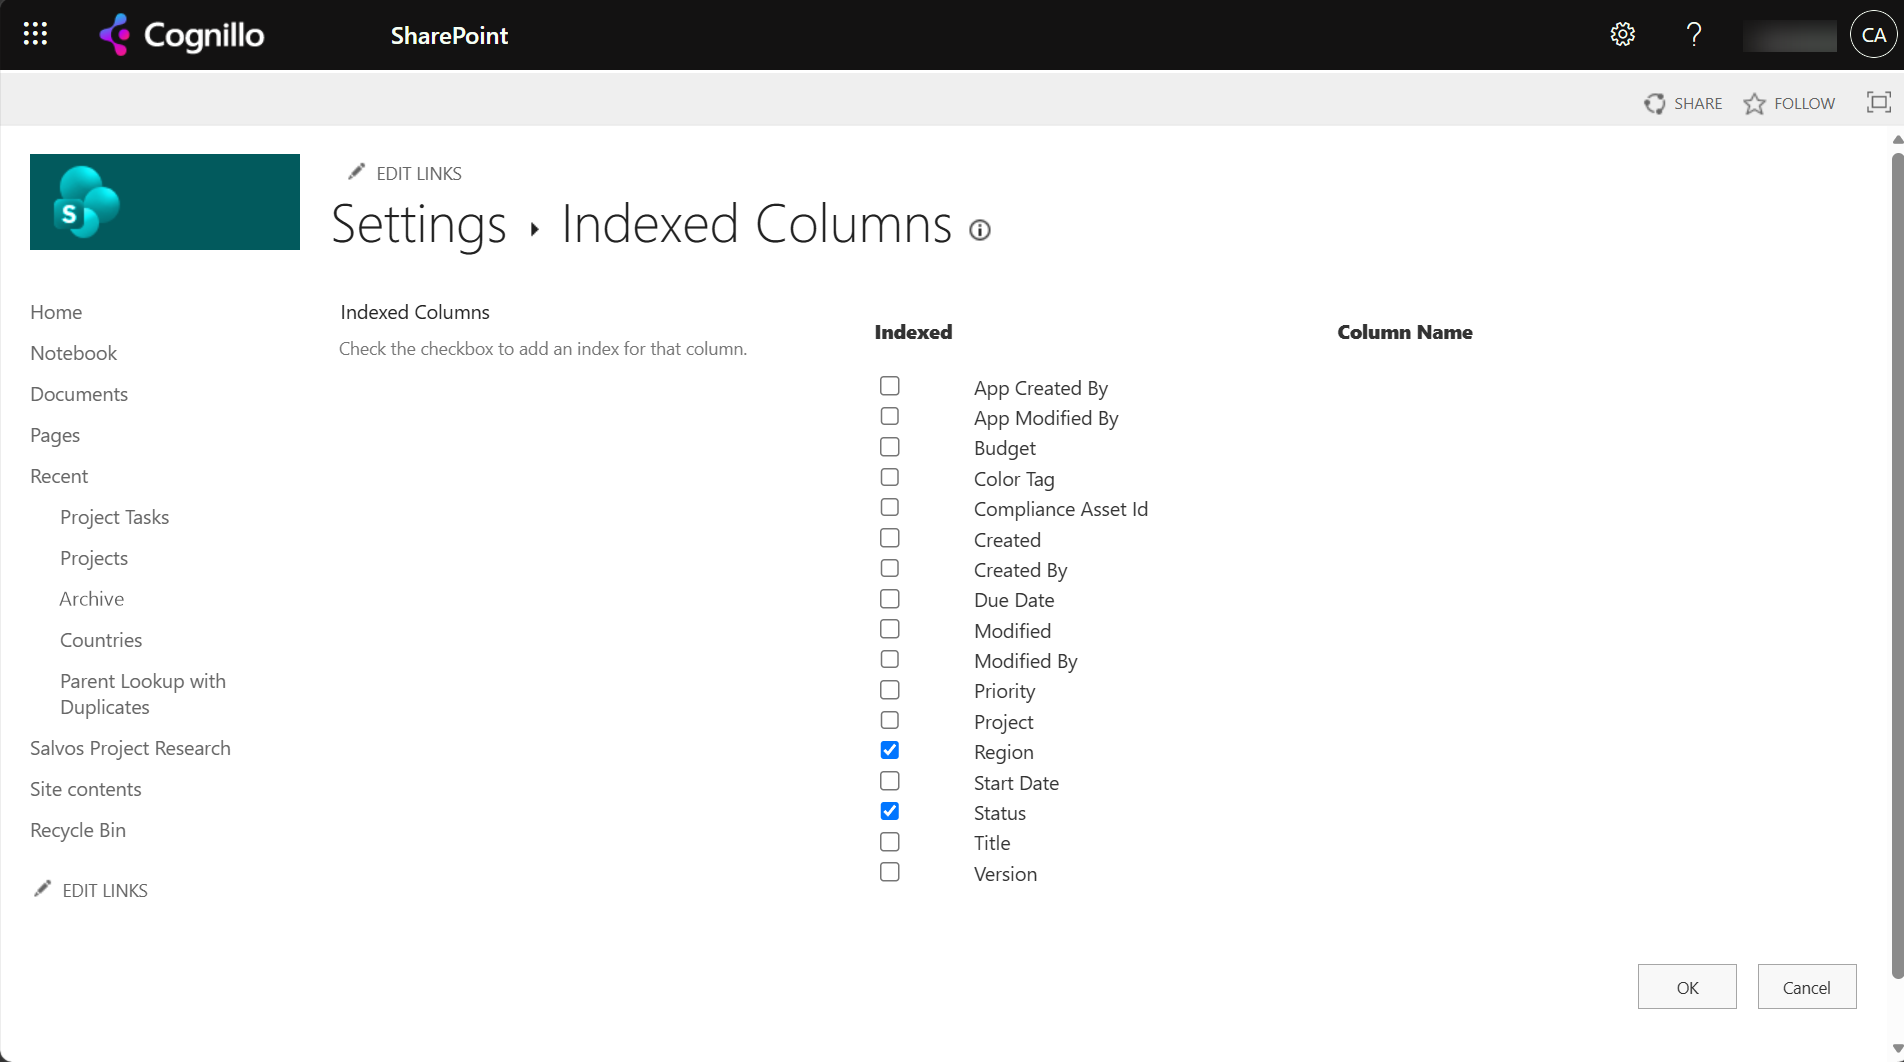Viewport: 1904px width, 1062px height.
Task: Click the OK button
Action: point(1687,987)
